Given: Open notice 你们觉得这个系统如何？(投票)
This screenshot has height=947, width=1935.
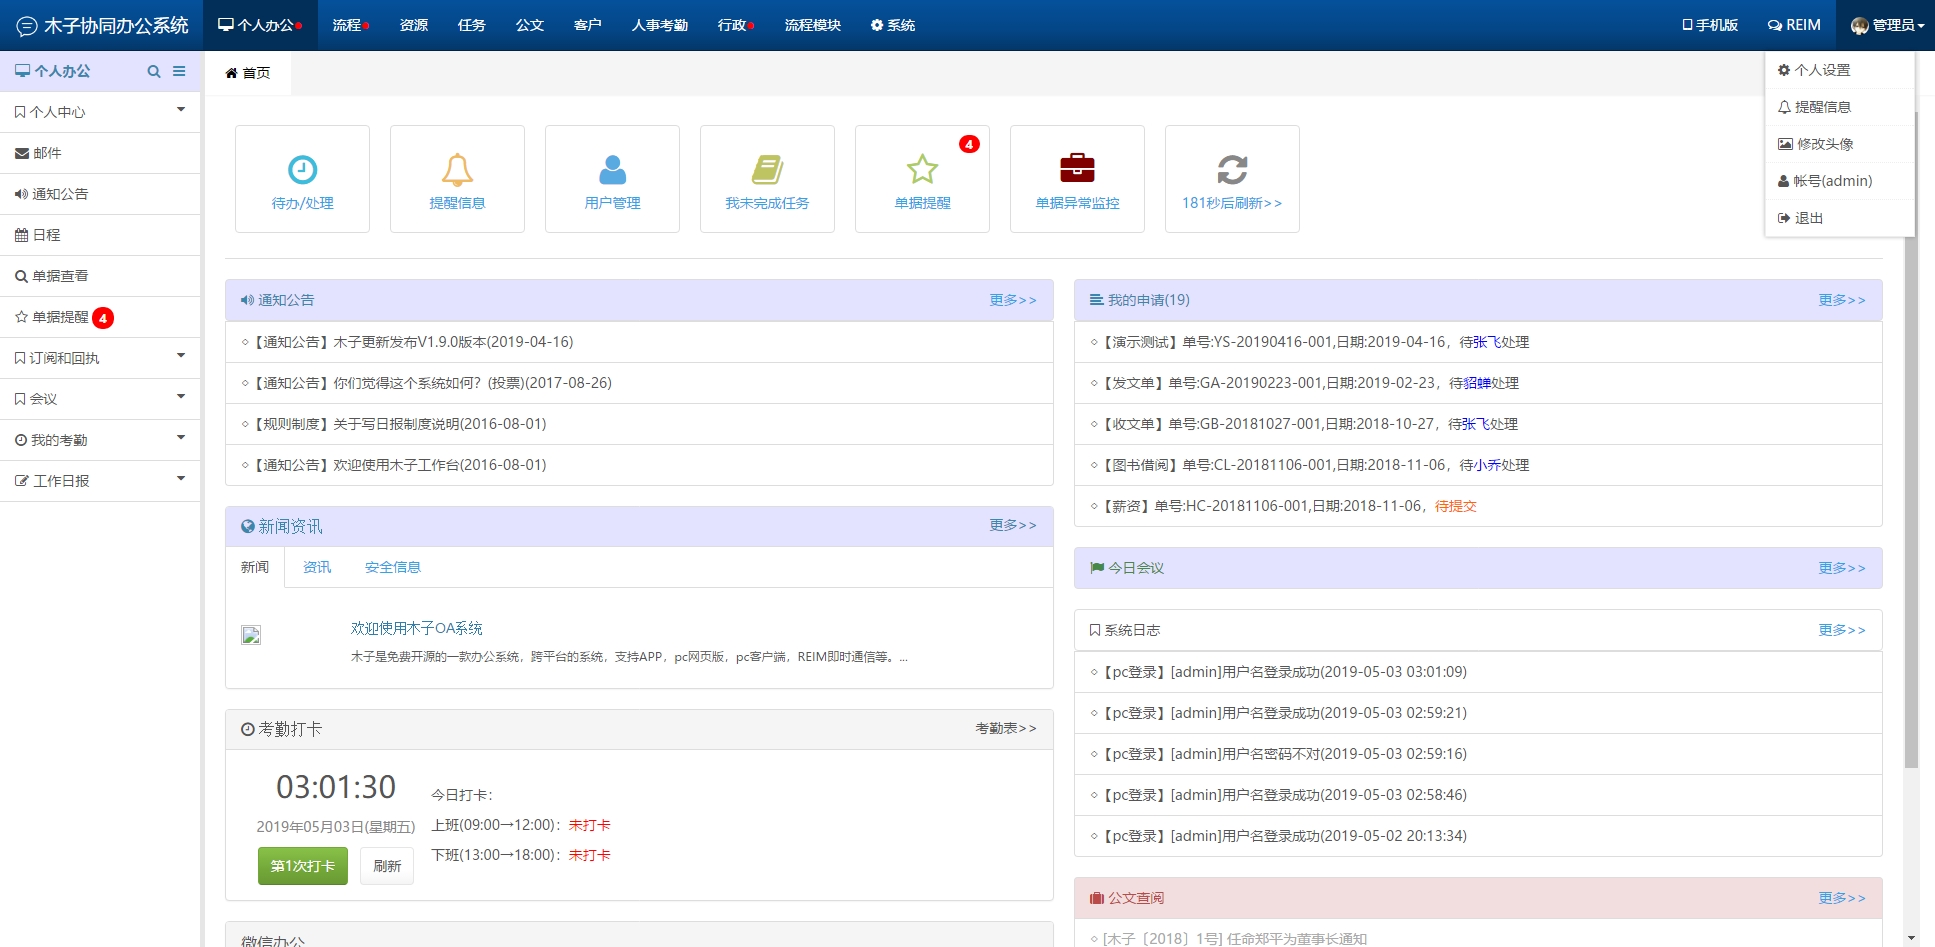Looking at the screenshot, I should coord(639,383).
